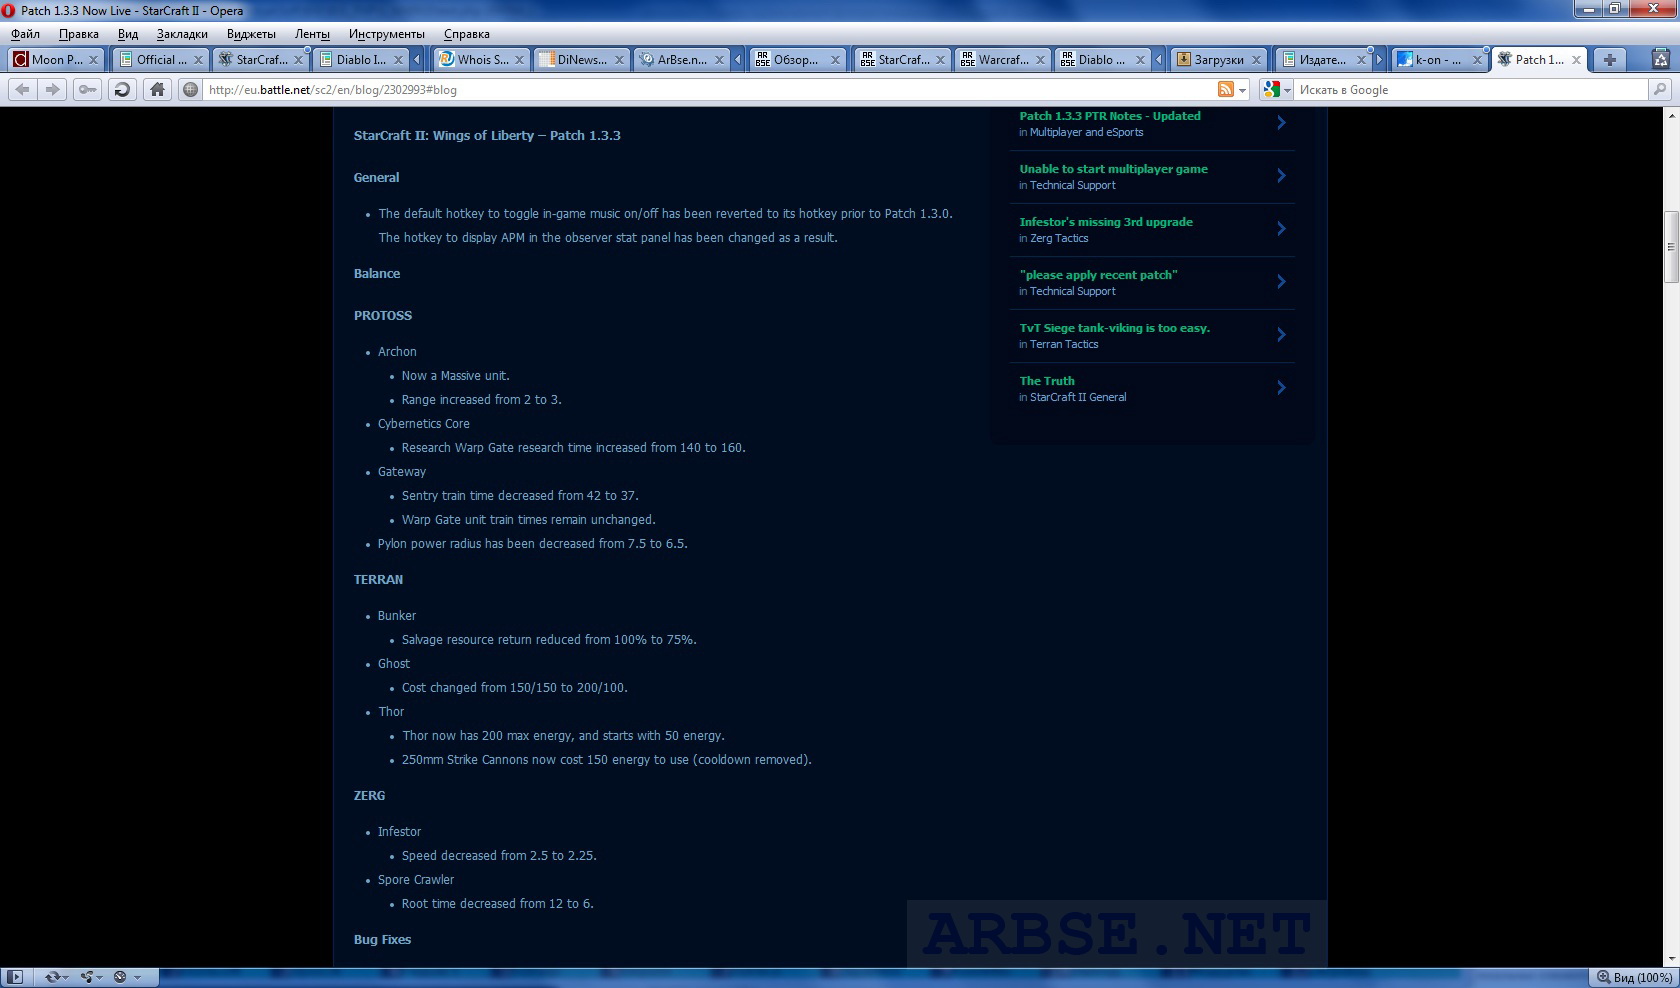Image resolution: width=1680 pixels, height=988 pixels.
Task: Click the orange RSS feed icon
Action: [1225, 89]
